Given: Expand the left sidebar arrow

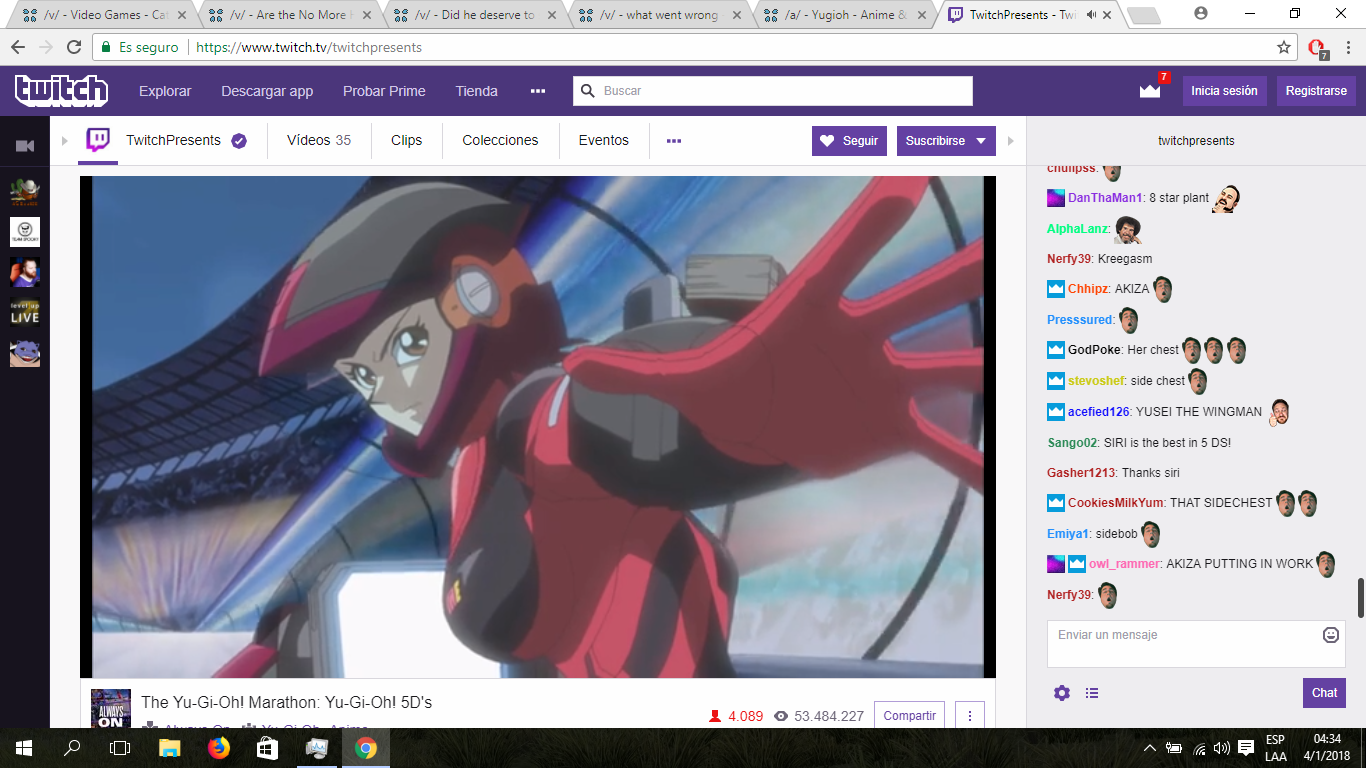Looking at the screenshot, I should (65, 141).
